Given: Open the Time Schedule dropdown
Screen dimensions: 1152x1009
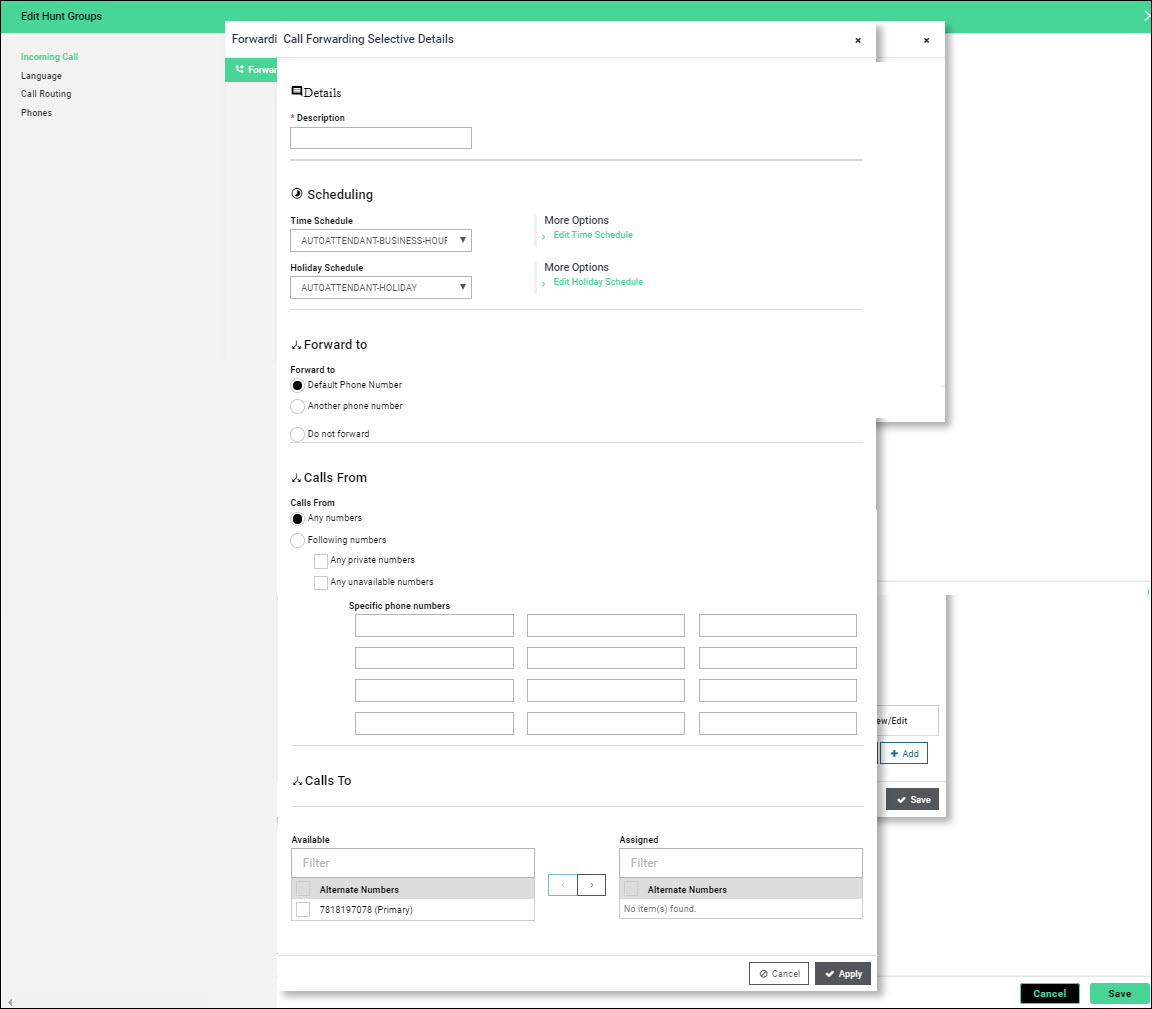Looking at the screenshot, I should pos(381,241).
